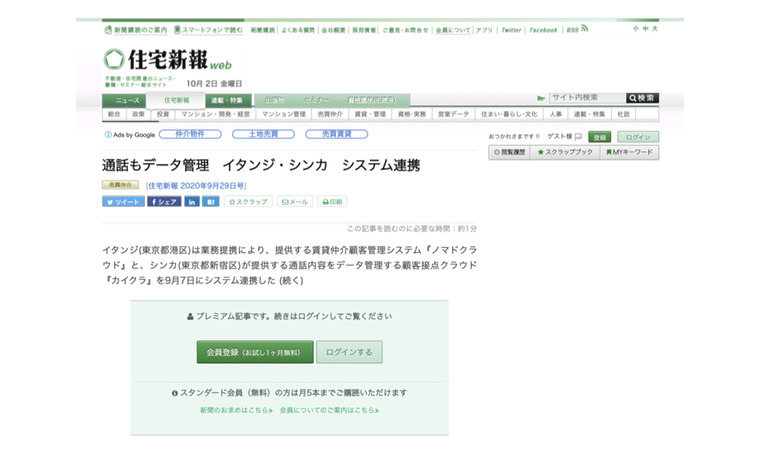
Task: Click the ログインする button
Action: click(349, 352)
